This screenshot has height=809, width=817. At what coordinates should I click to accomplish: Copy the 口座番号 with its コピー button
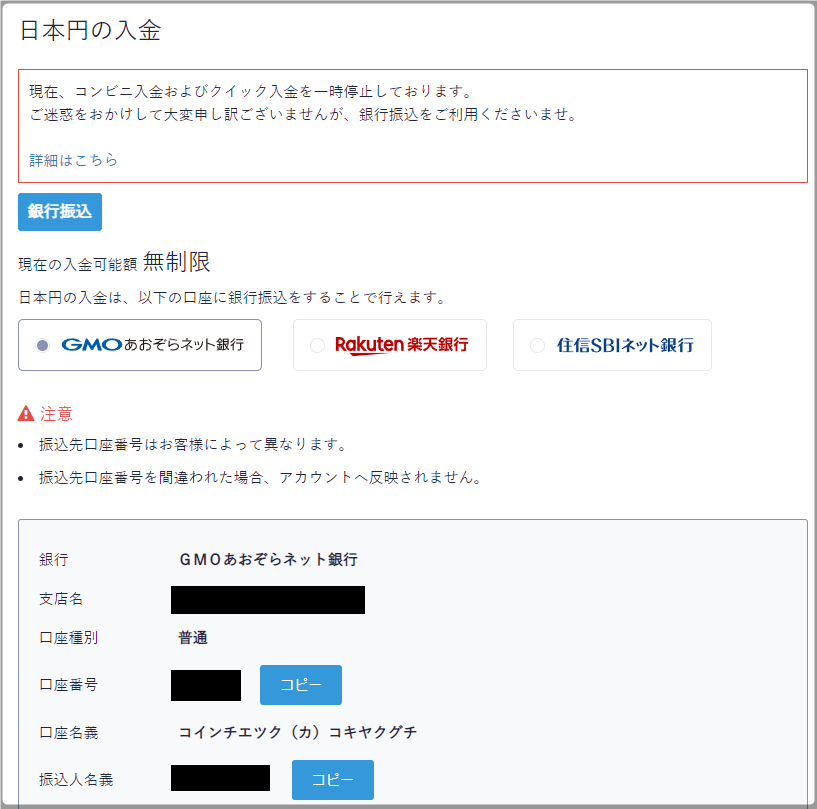(x=301, y=685)
